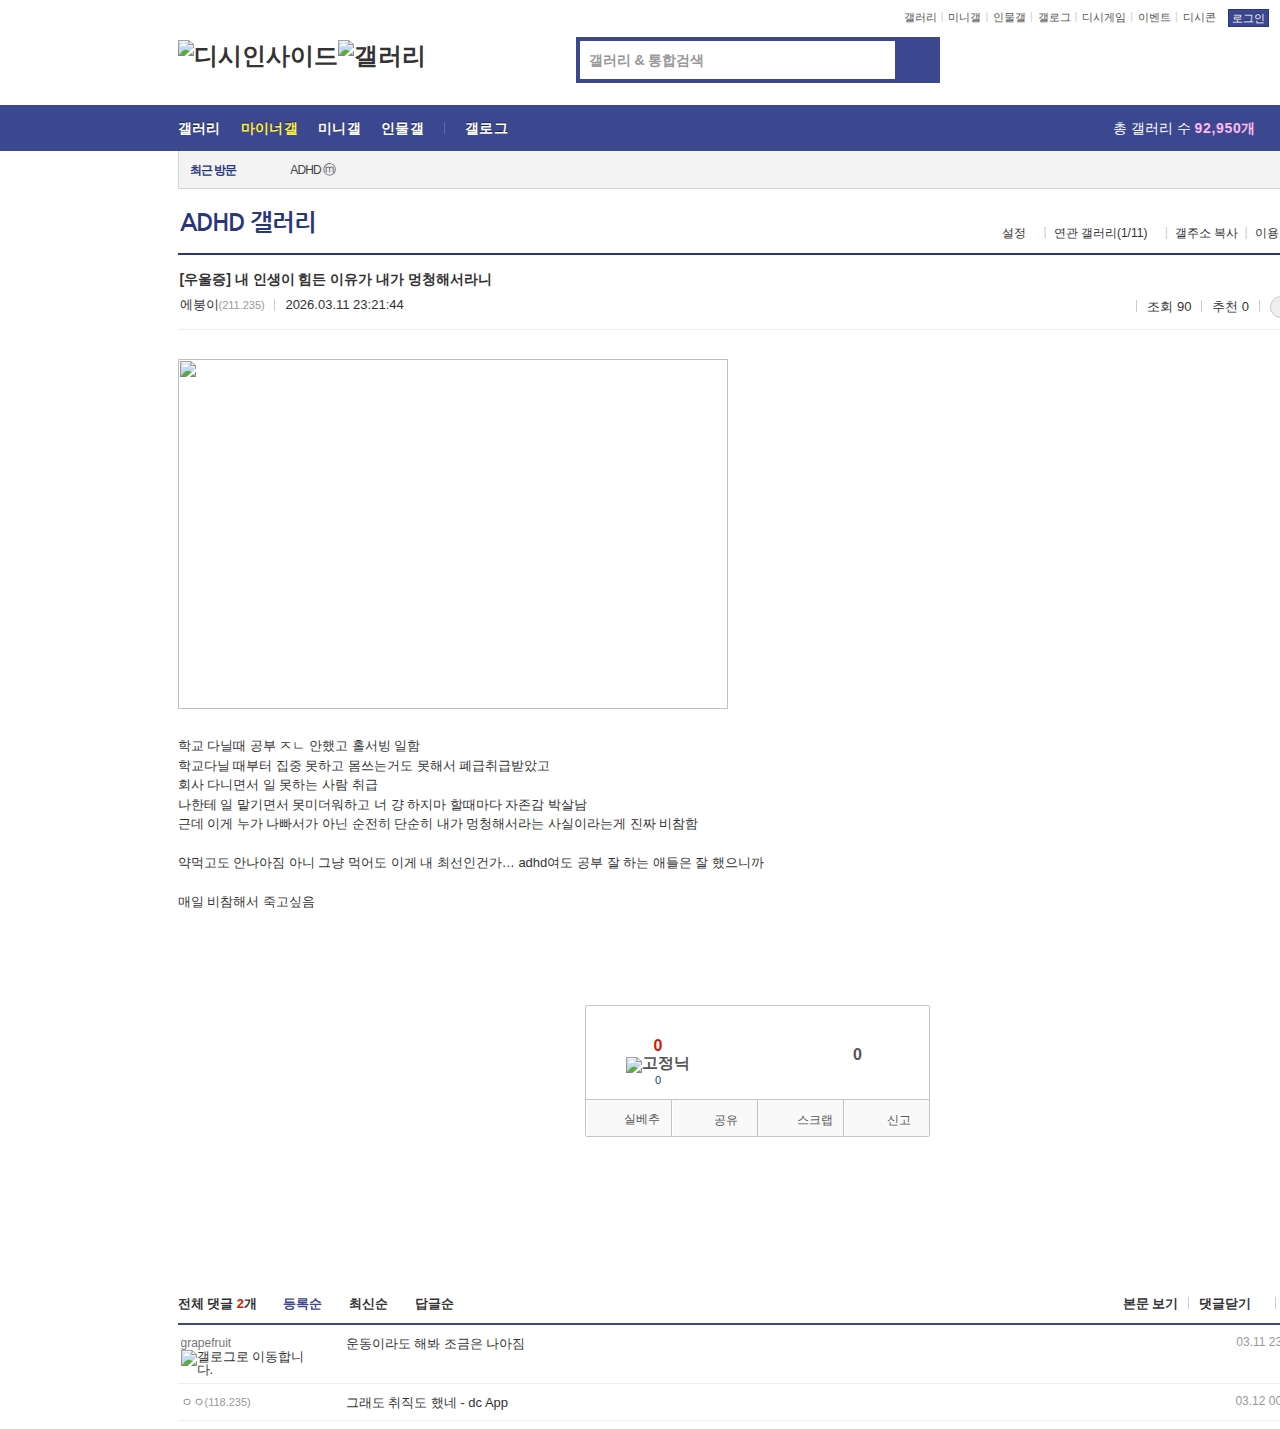1280x1429 pixels.
Task: Click the blue search button beside the search box
Action: point(917,60)
